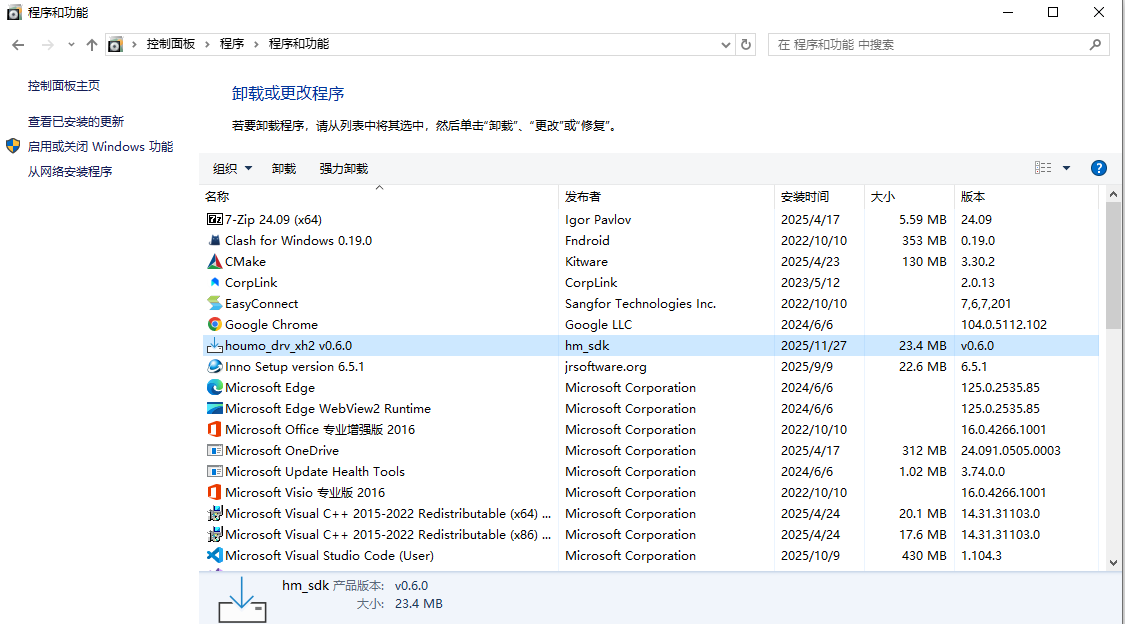Go back with the left arrow
This screenshot has width=1125, height=624.
[x=18, y=44]
